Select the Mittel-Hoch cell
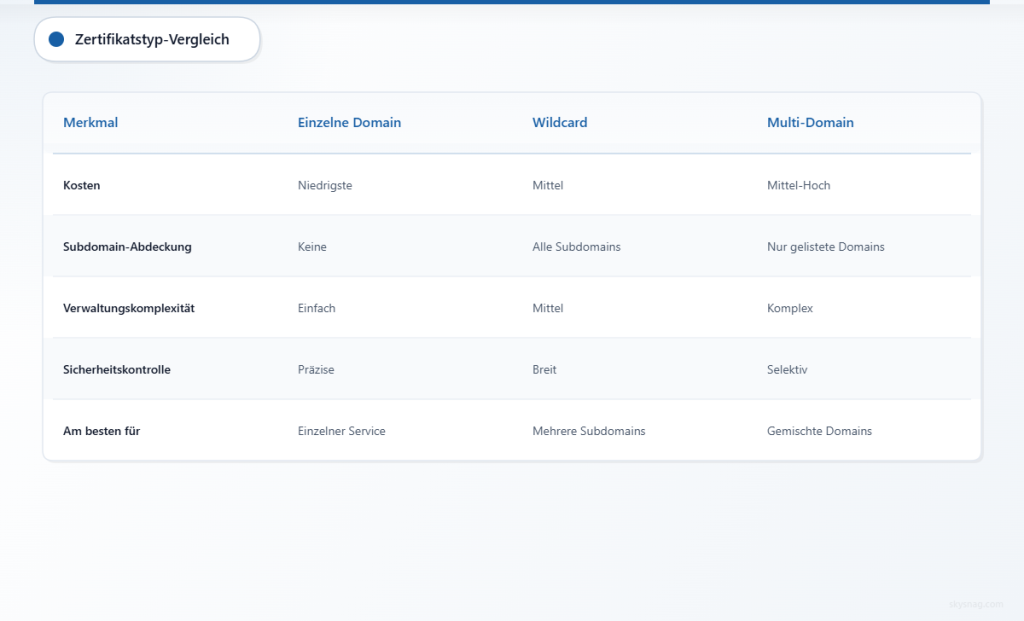Viewport: 1024px width, 621px height. (x=798, y=185)
